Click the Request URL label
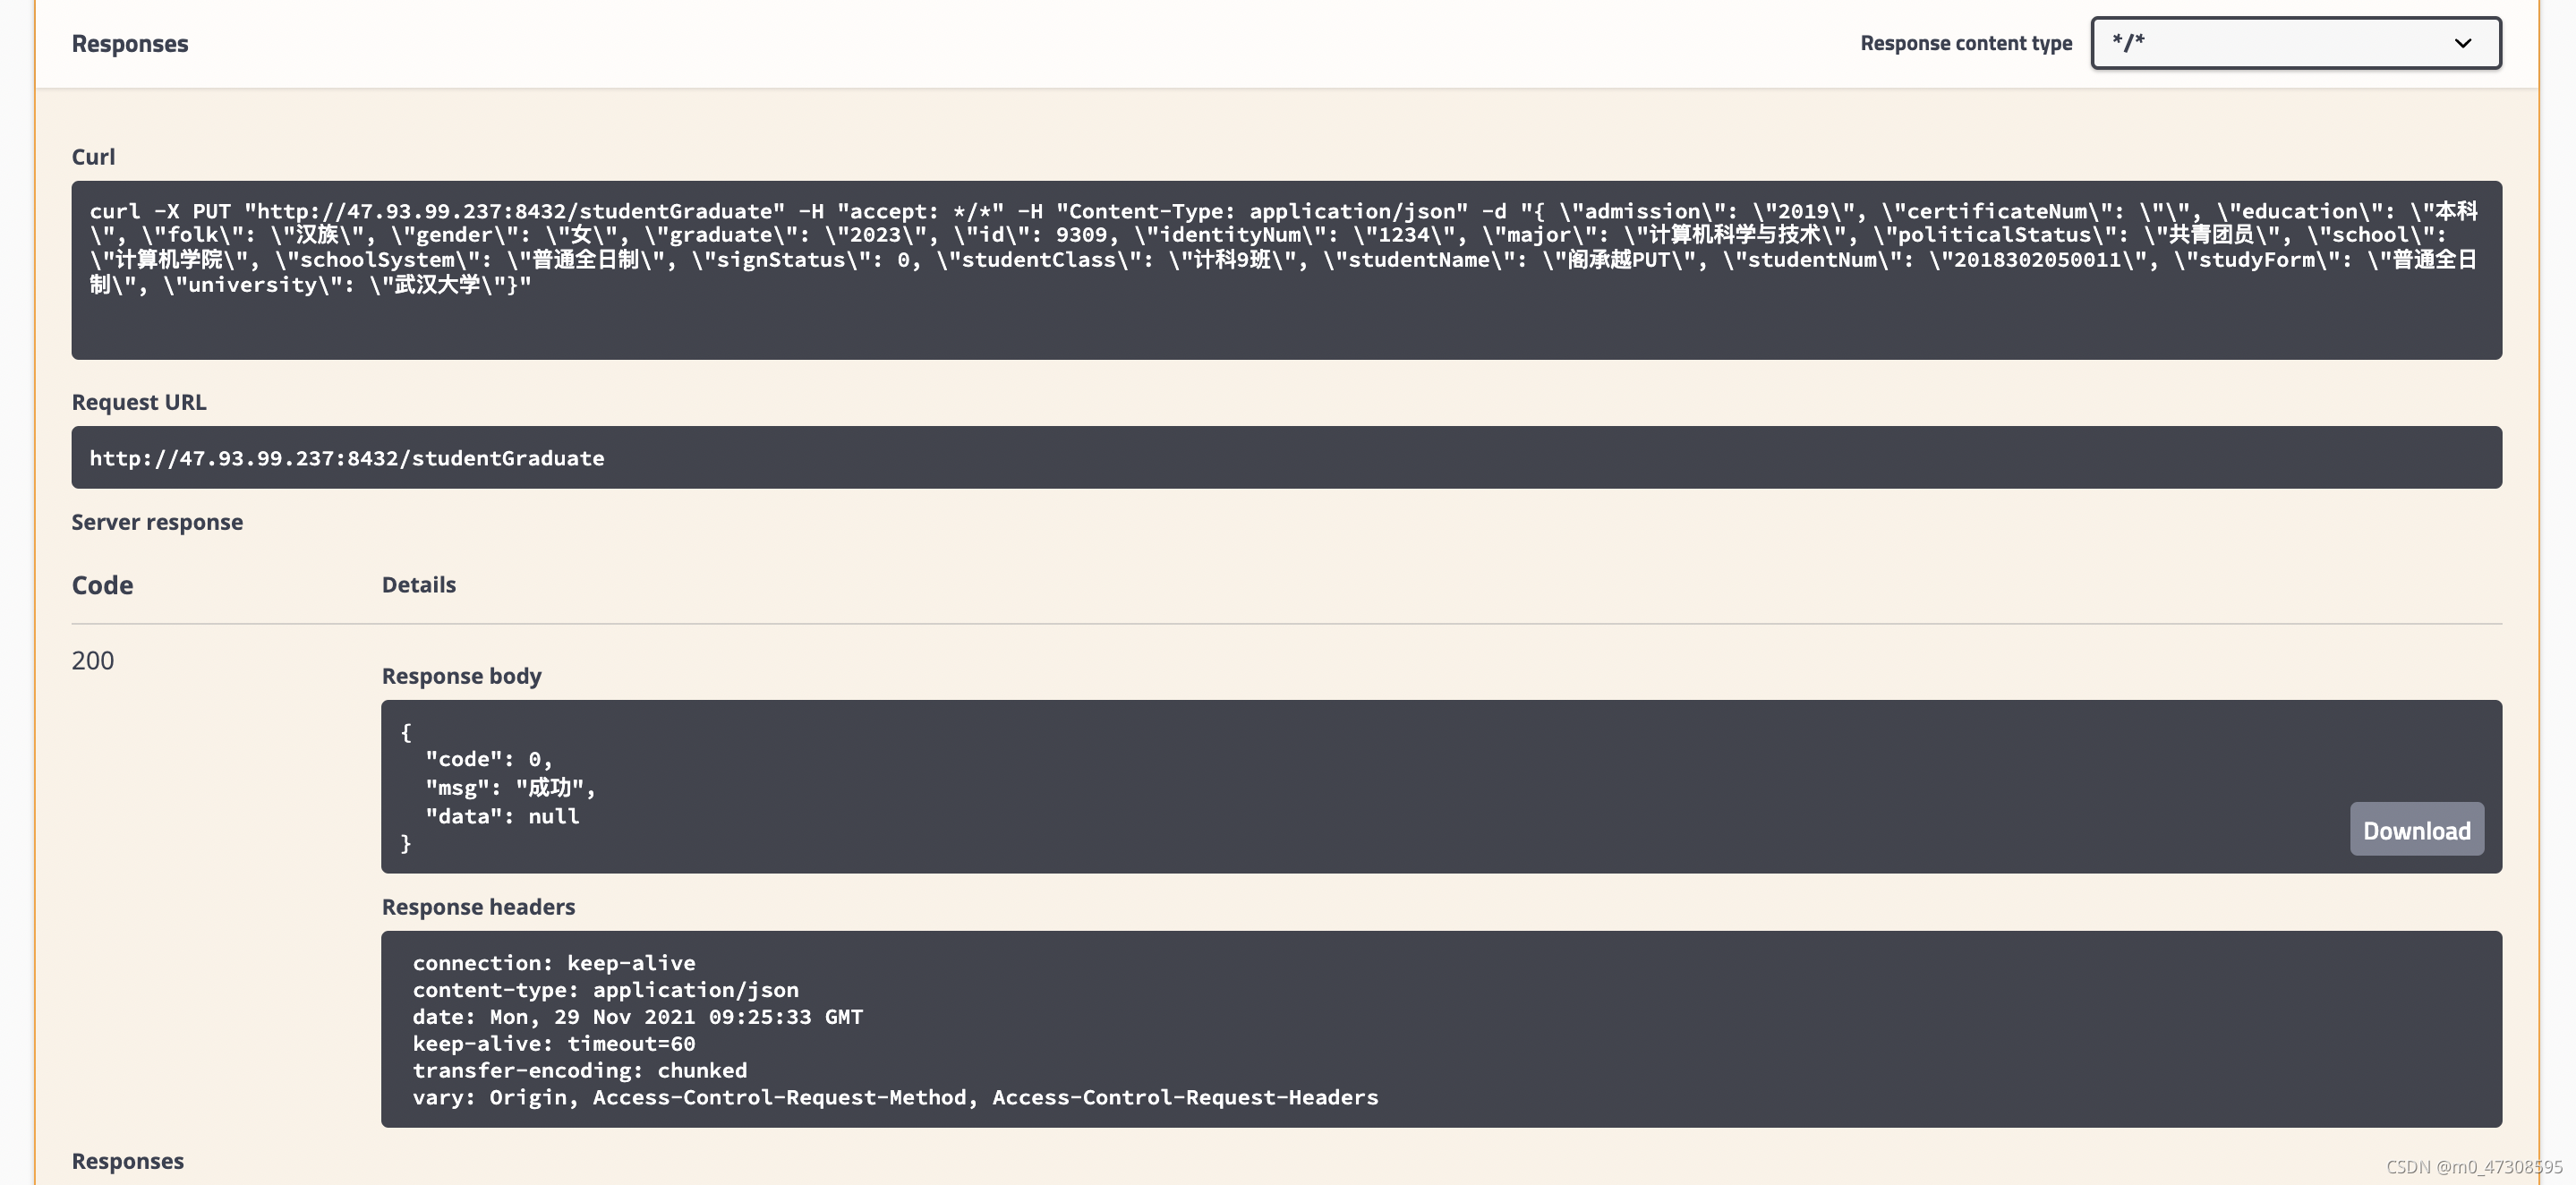Image resolution: width=2576 pixels, height=1185 pixels. (x=139, y=402)
